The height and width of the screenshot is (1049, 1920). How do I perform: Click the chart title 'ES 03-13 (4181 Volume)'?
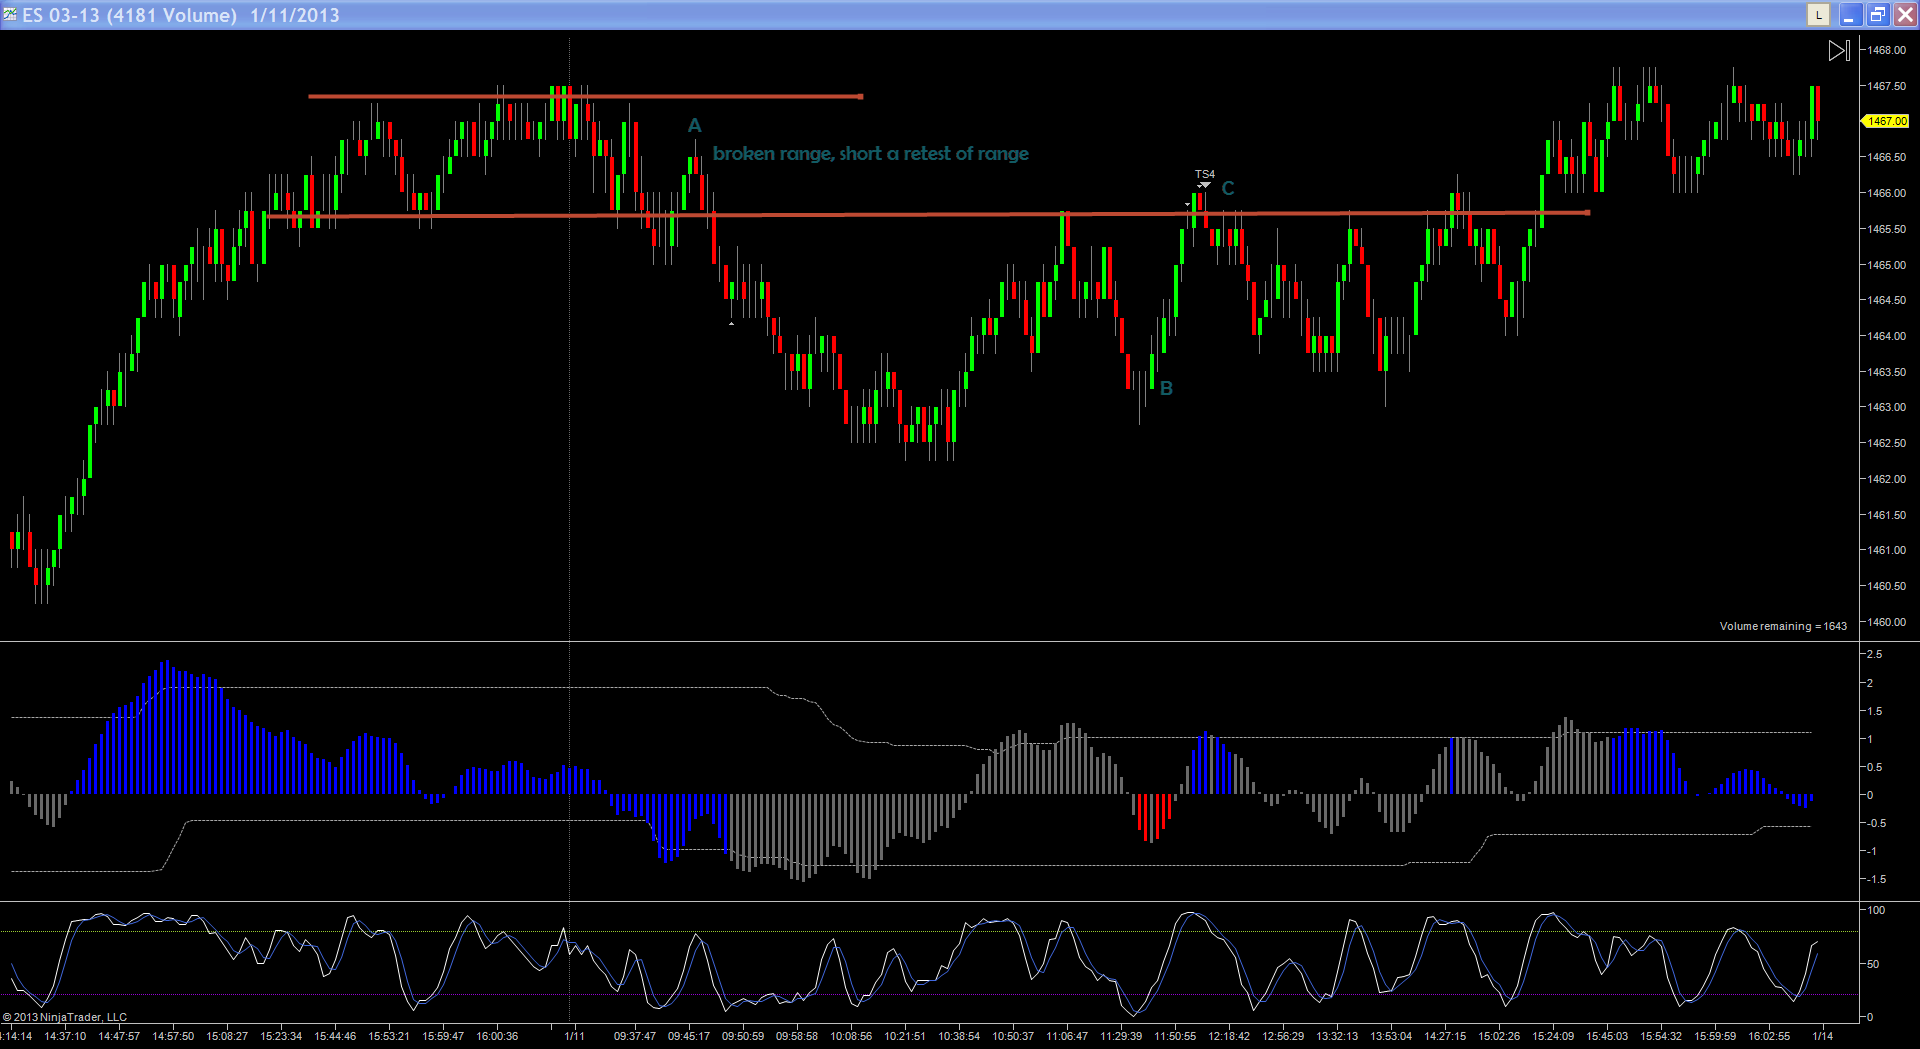pyautogui.click(x=130, y=15)
